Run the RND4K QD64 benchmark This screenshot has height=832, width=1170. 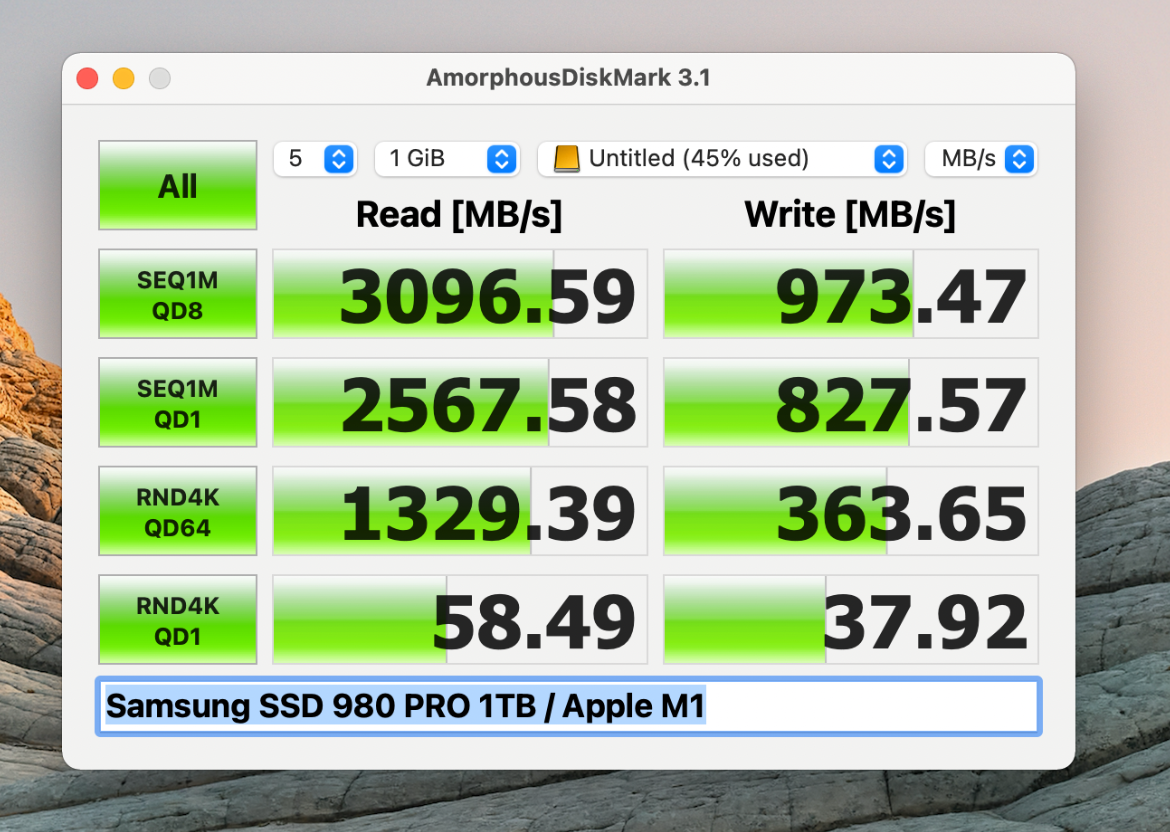178,511
